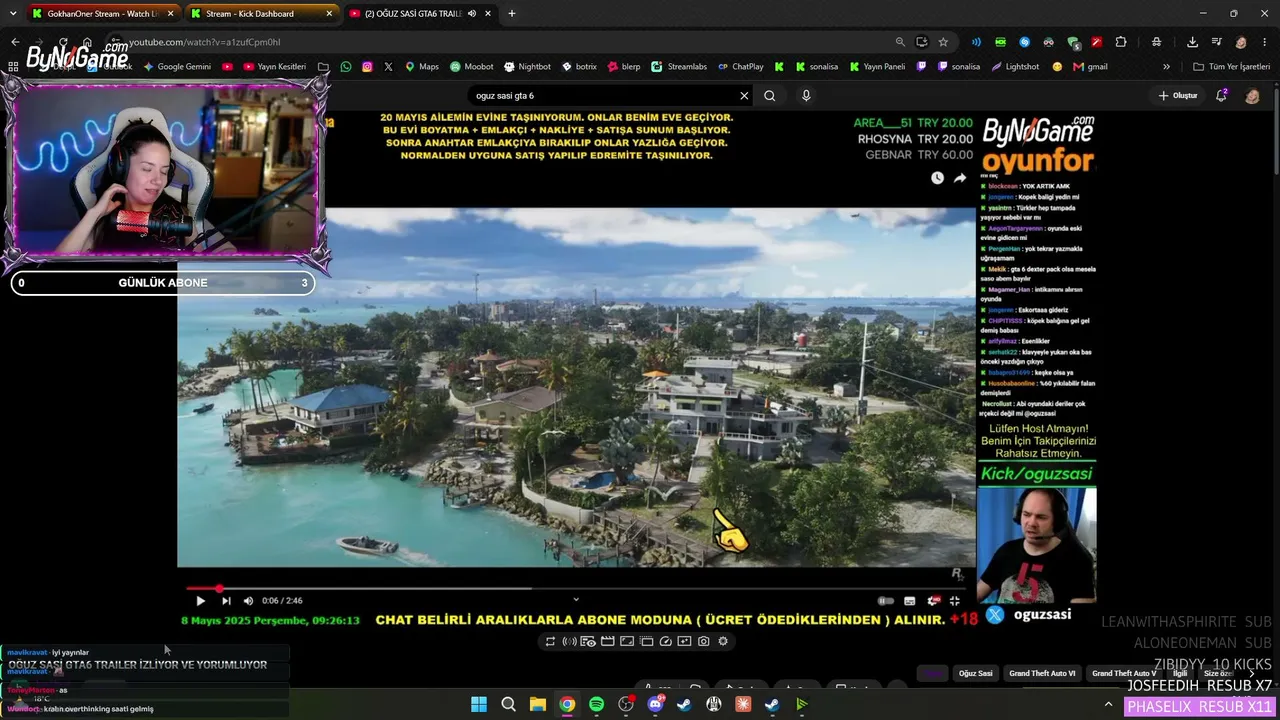Open Google Gemini bookmark
This screenshot has width=1280, height=720.
point(177,67)
